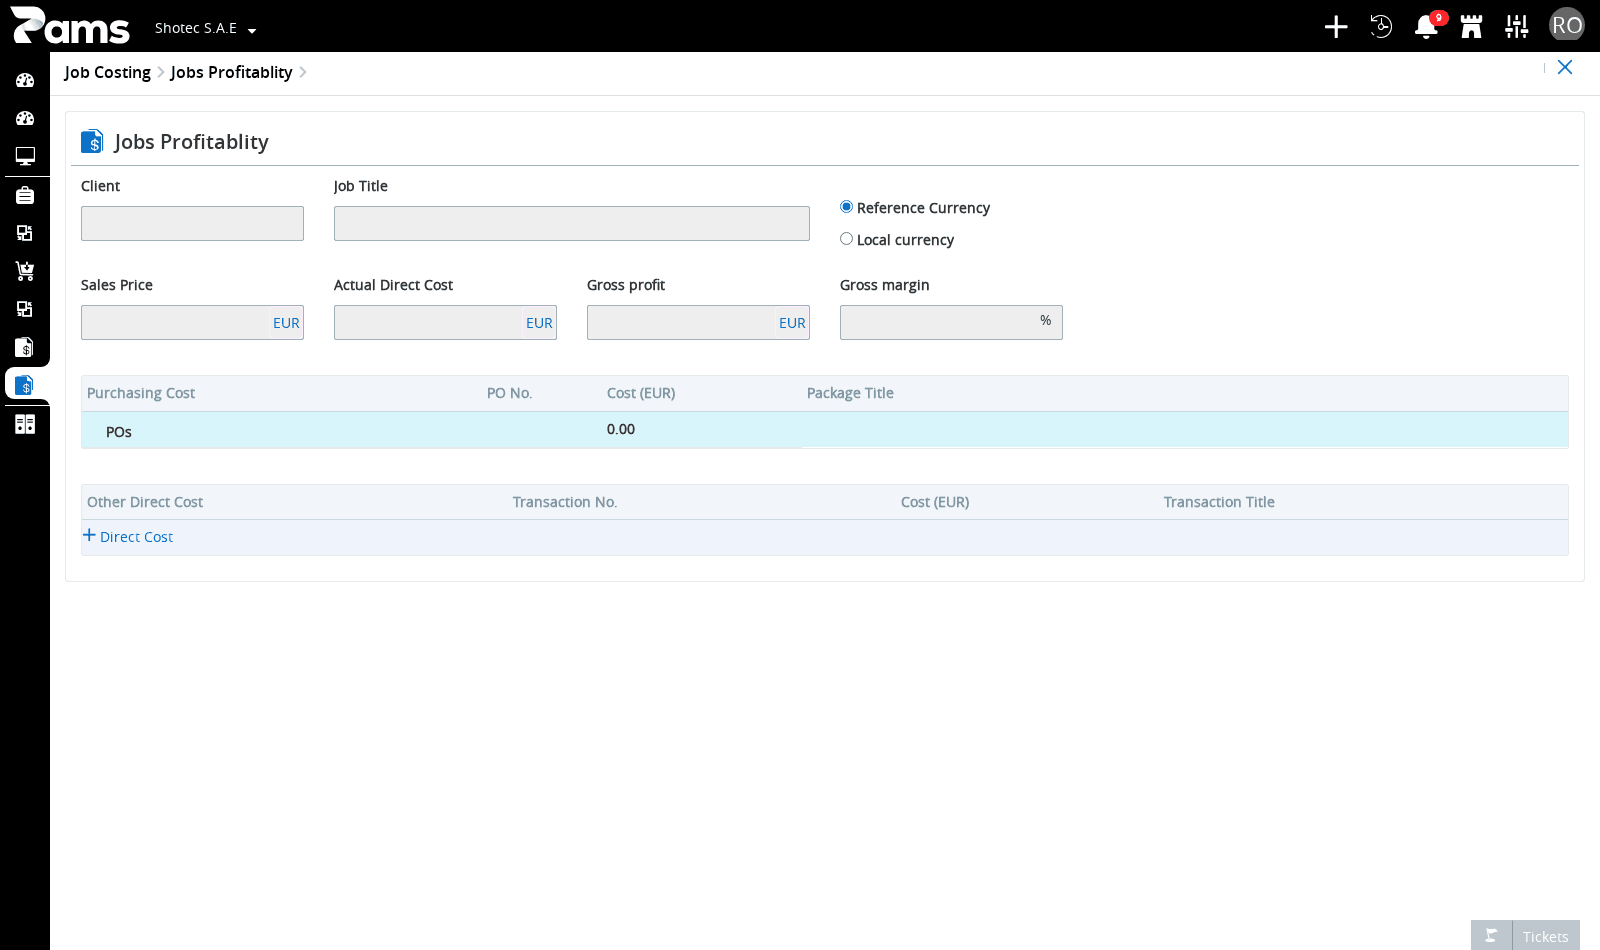
Task: Select the active blue dollar document sidebar icon
Action: point(25,385)
